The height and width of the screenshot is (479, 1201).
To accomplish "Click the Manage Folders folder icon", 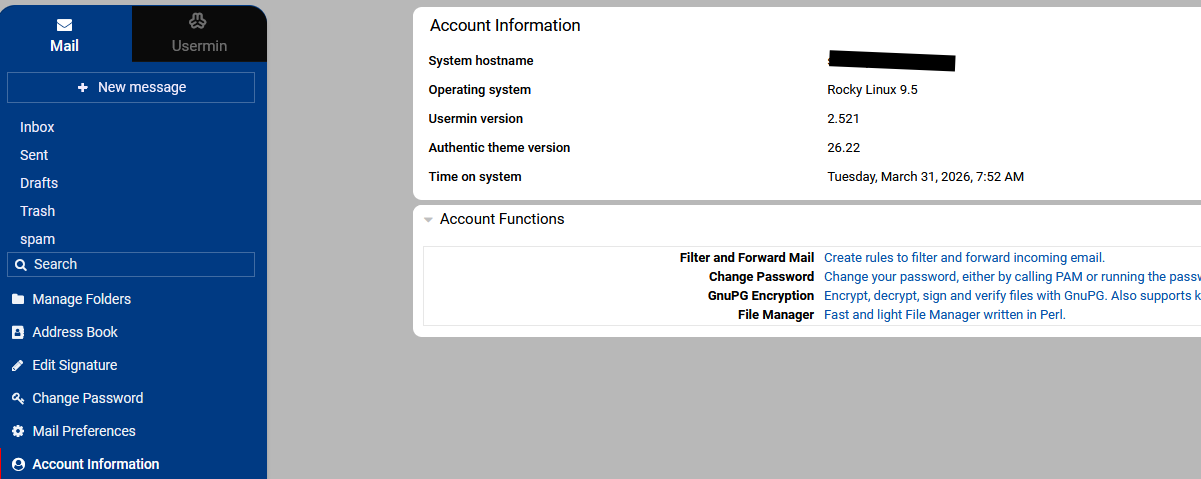I will click(17, 299).
